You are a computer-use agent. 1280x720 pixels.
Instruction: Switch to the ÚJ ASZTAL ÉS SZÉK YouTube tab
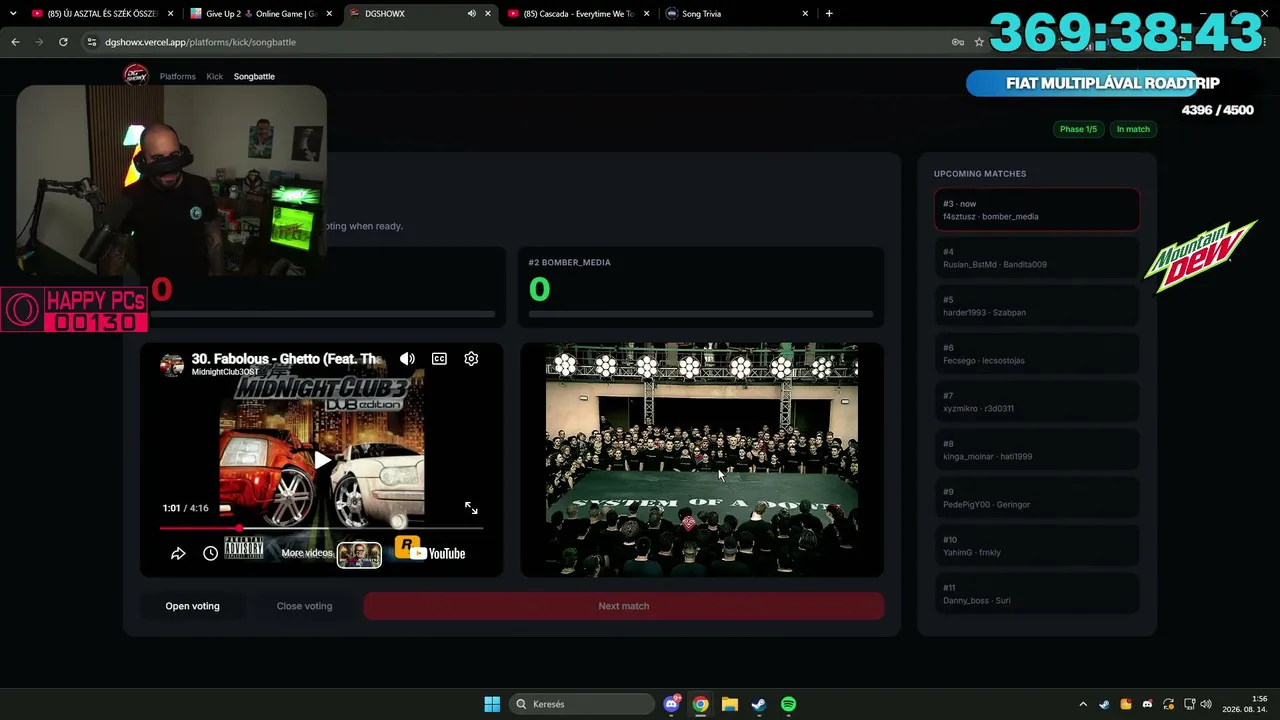pos(102,14)
